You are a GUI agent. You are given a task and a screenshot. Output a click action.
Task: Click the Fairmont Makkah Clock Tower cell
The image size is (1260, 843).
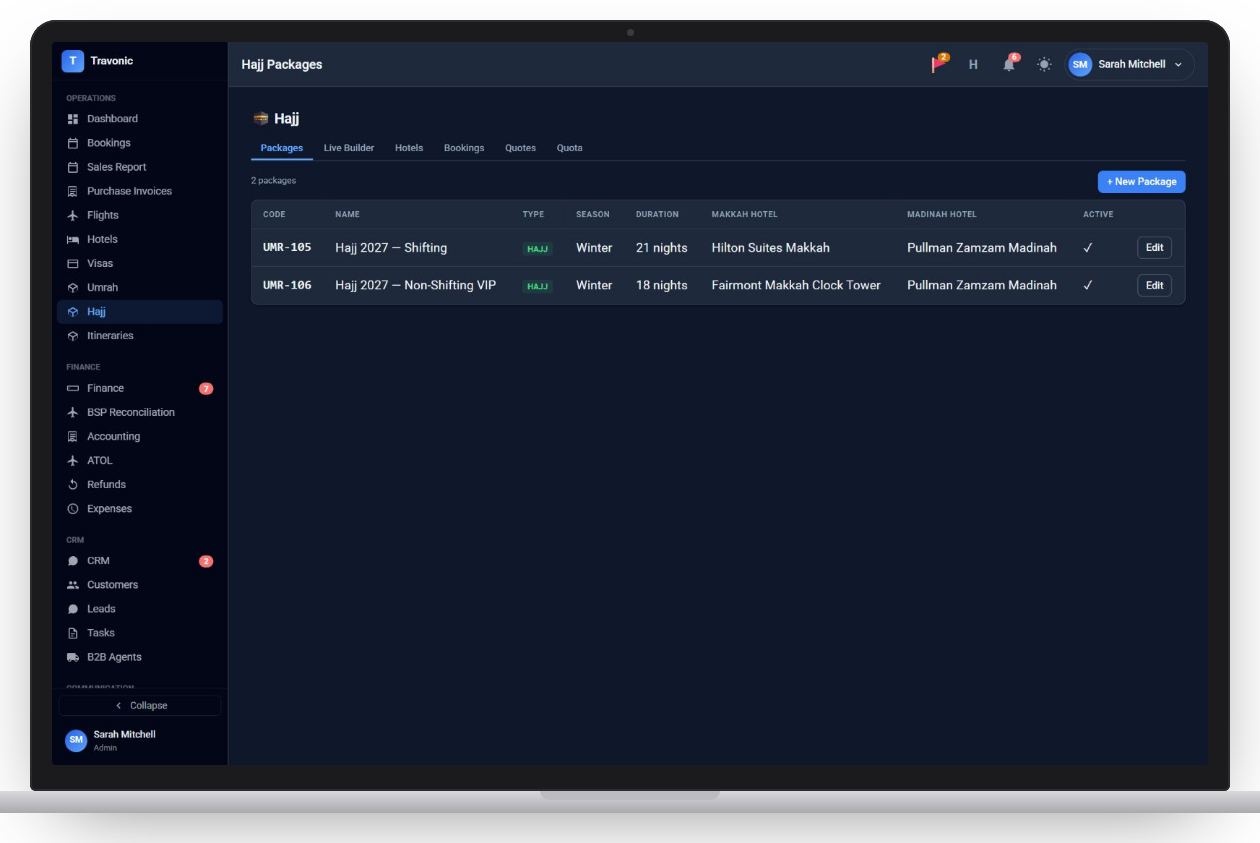click(796, 285)
